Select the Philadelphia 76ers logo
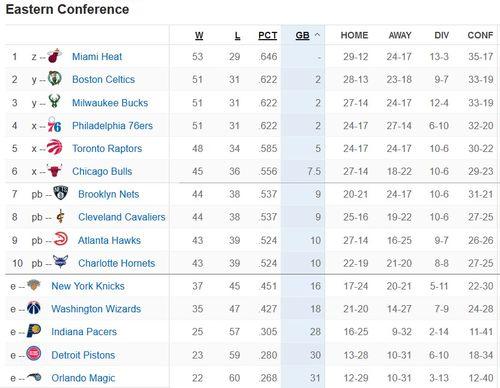The image size is (500, 388). [54, 125]
